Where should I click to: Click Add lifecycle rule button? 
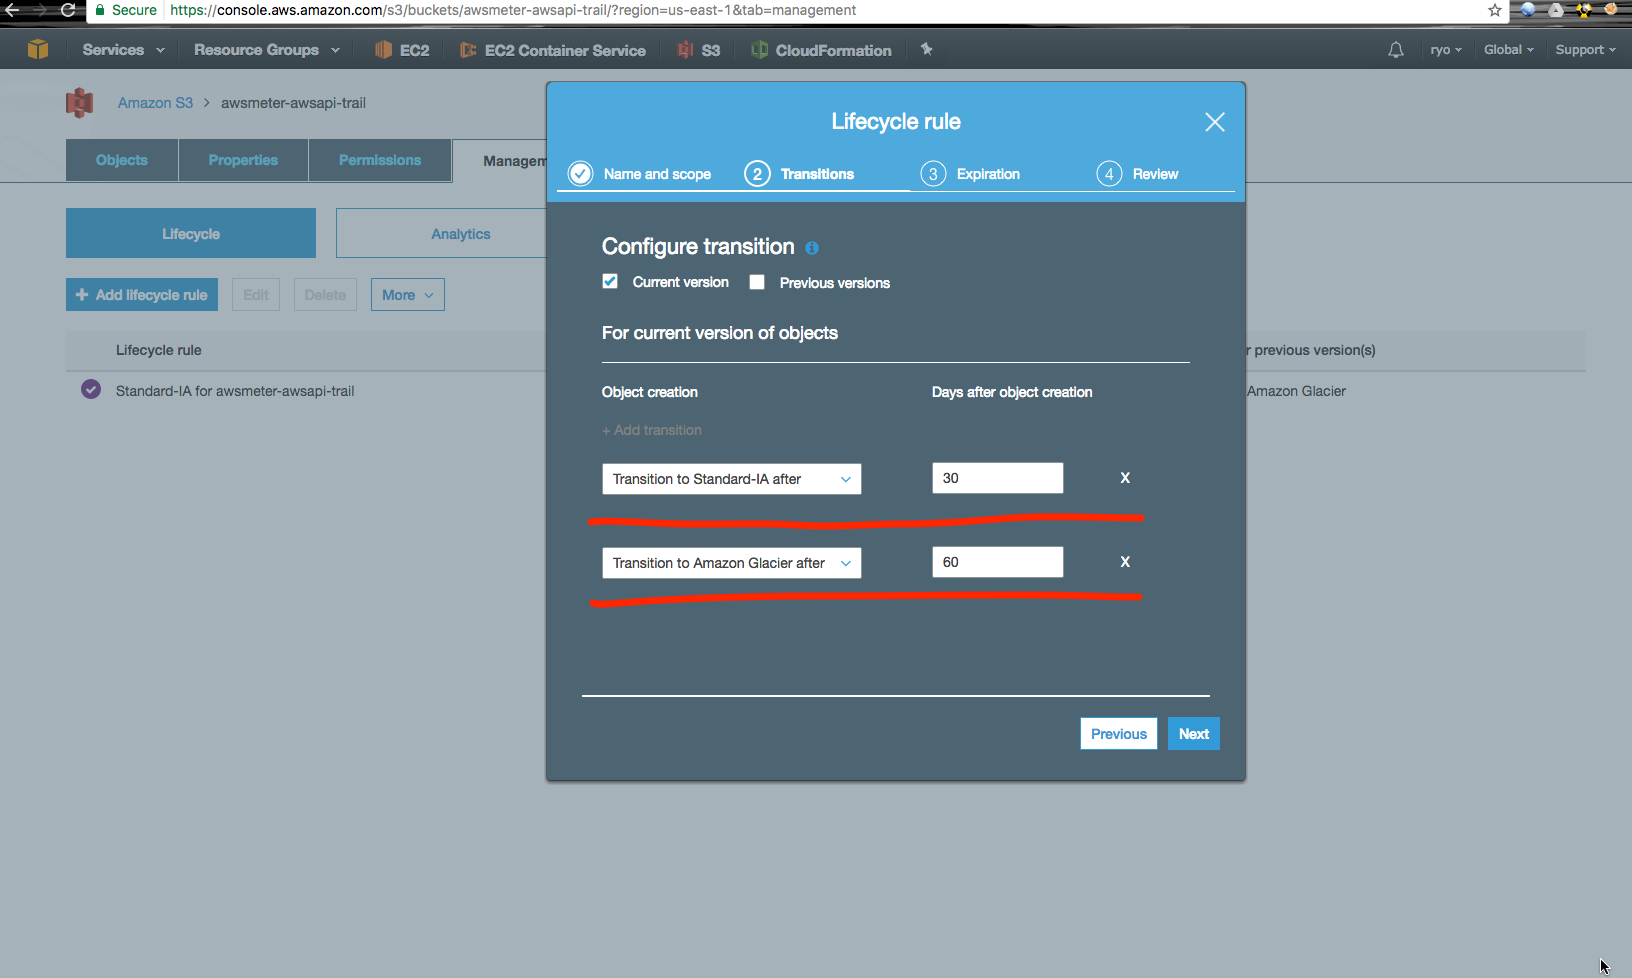[142, 295]
